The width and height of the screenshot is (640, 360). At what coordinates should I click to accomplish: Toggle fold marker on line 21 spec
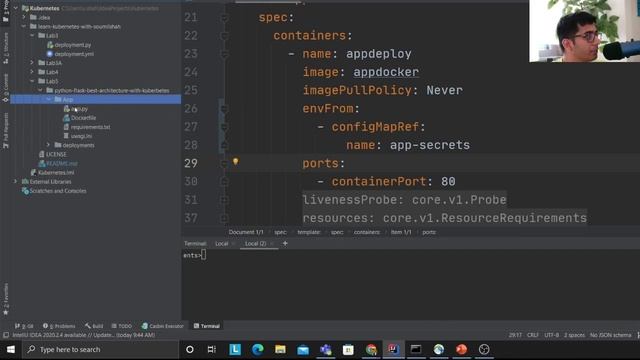point(224,18)
